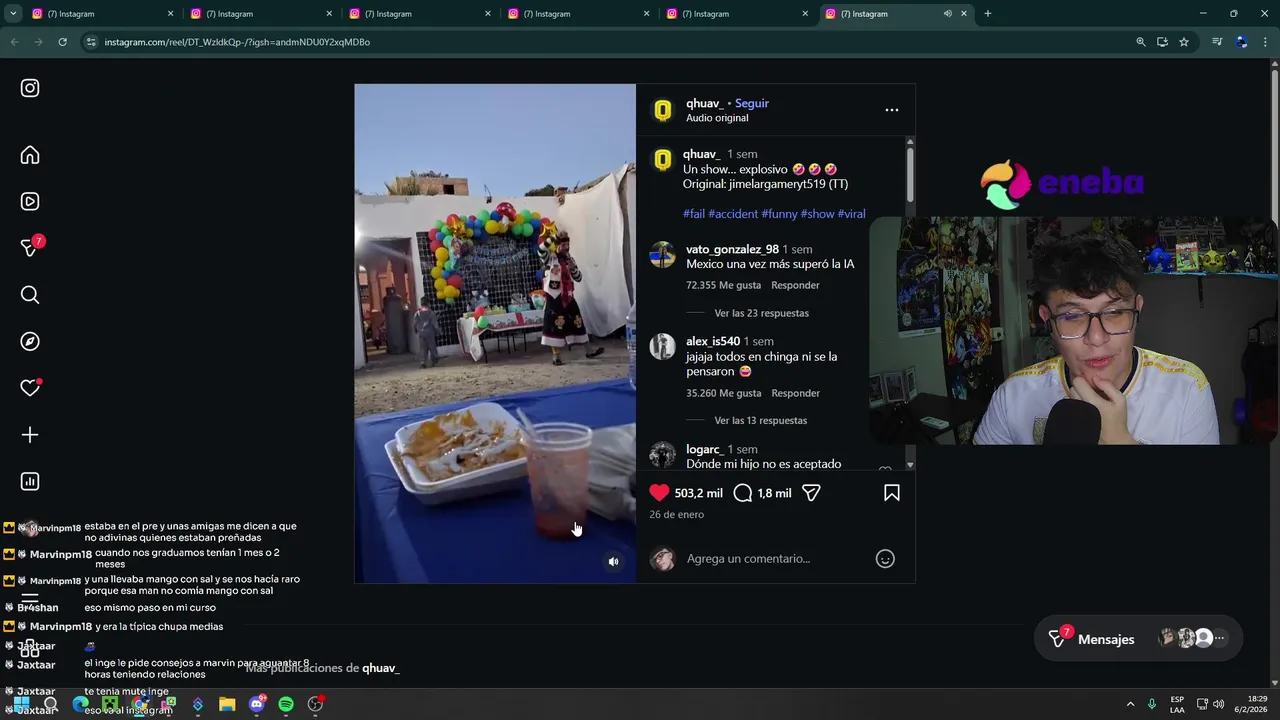This screenshot has width=1280, height=720.
Task: Click the reel video player
Action: (x=495, y=333)
